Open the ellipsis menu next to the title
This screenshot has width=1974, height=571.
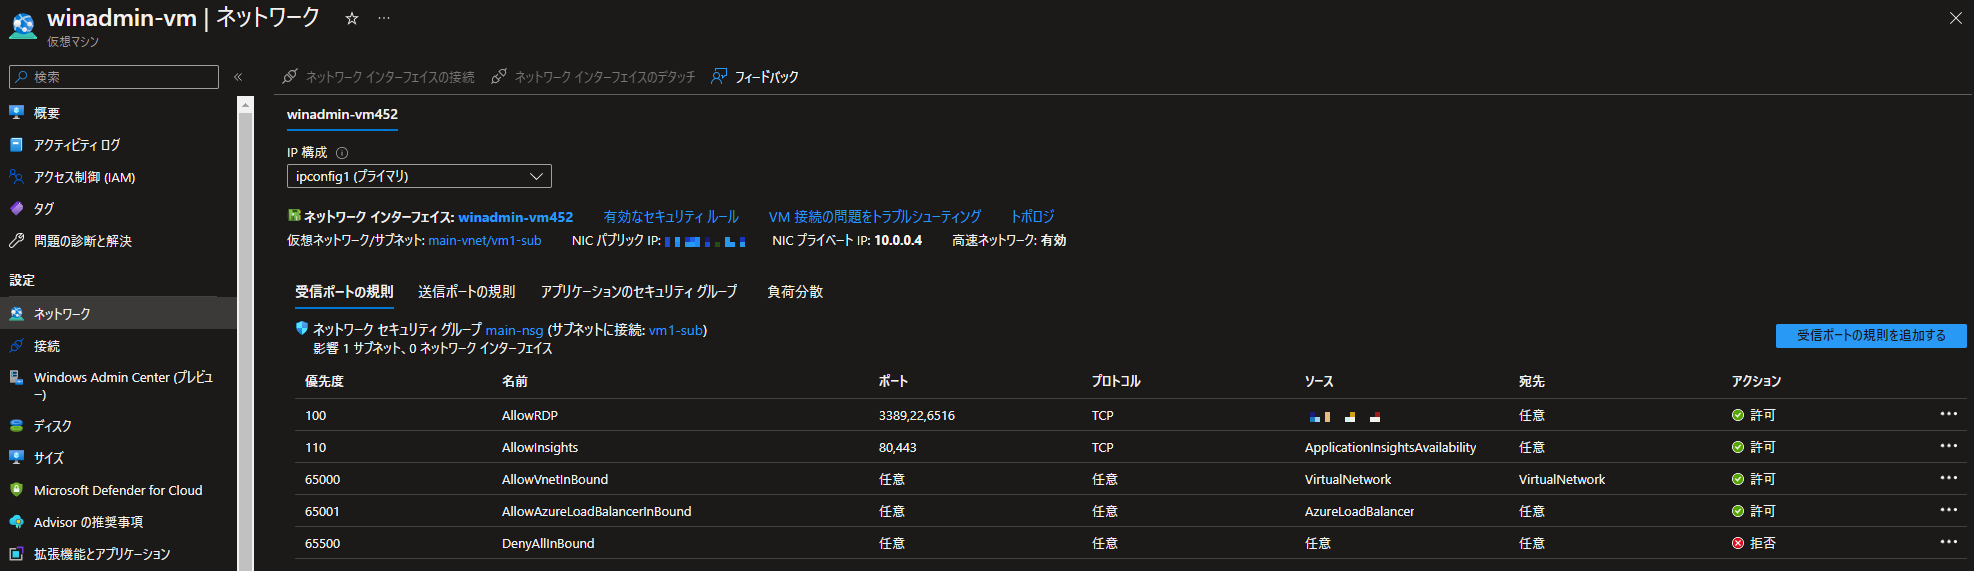tap(384, 18)
